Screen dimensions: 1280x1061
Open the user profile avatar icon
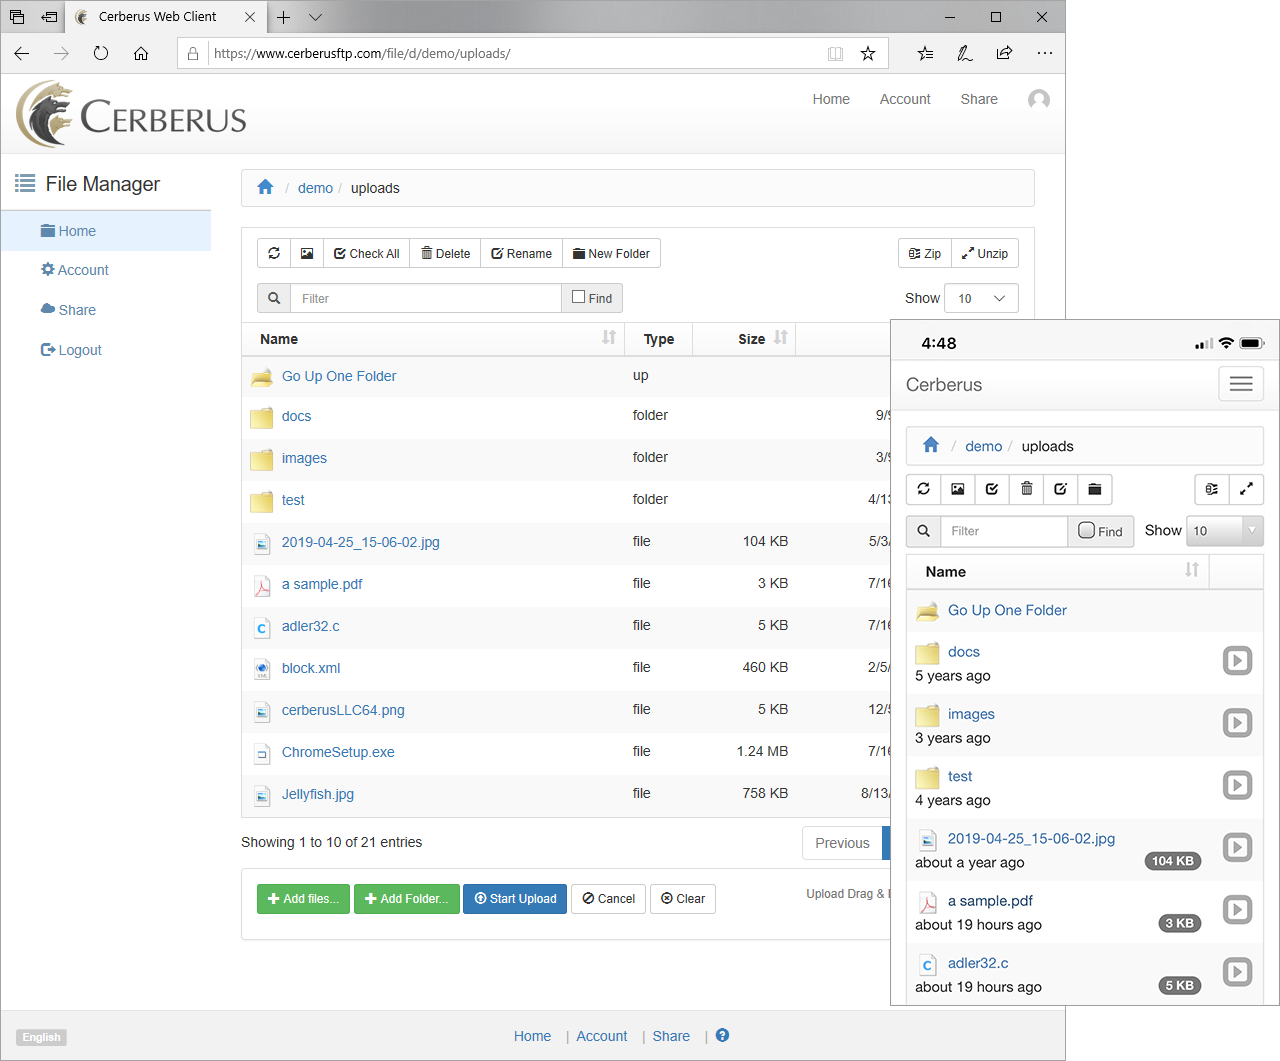(x=1039, y=99)
